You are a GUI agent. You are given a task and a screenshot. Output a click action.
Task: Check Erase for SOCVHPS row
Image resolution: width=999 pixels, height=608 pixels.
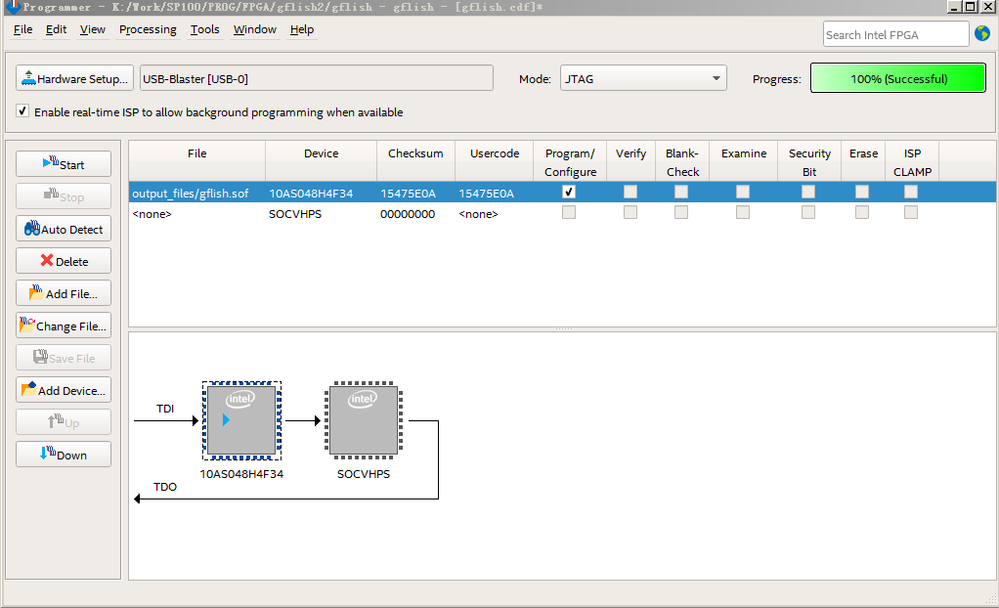862,212
